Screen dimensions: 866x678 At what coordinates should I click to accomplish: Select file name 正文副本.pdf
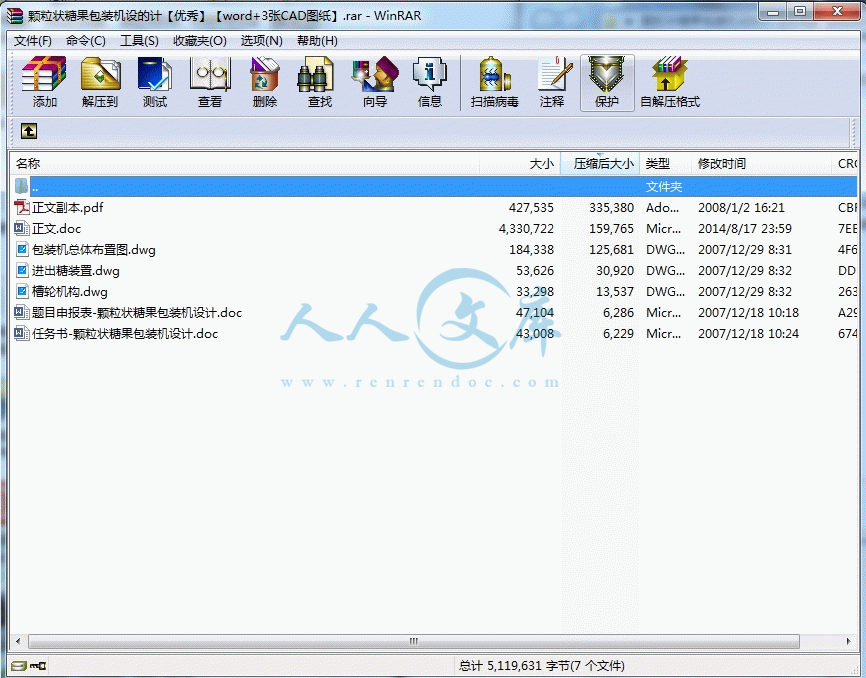tap(67, 208)
